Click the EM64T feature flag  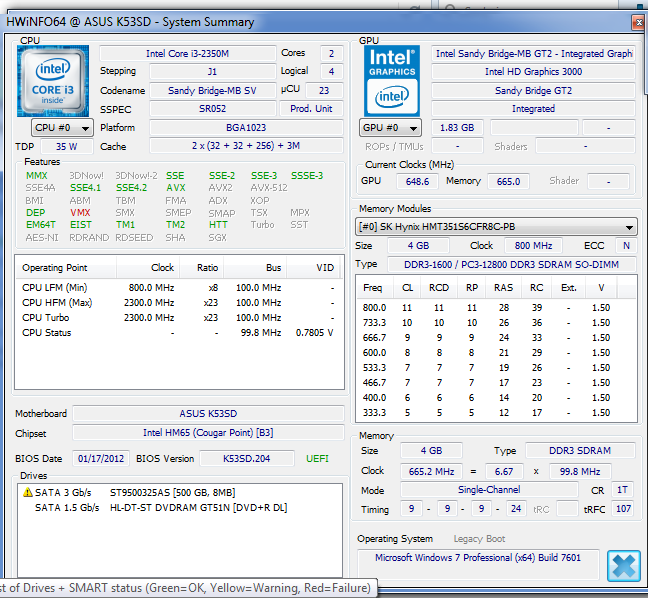click(x=40, y=225)
